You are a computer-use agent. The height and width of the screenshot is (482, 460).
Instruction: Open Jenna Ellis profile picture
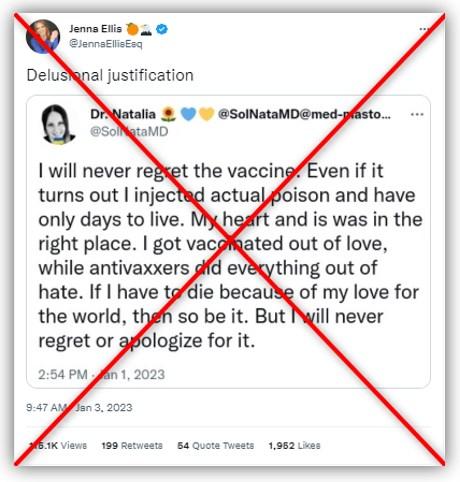pos(43,36)
